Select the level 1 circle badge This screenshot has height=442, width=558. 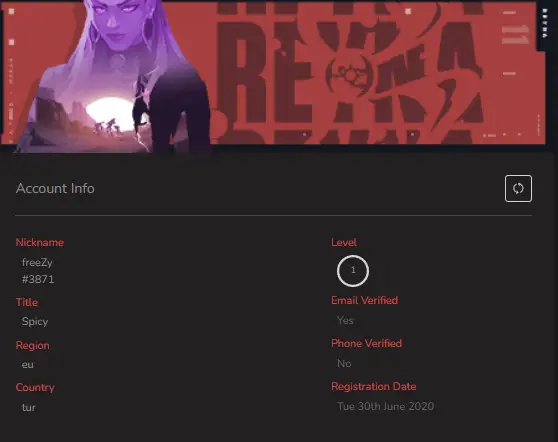(x=353, y=270)
